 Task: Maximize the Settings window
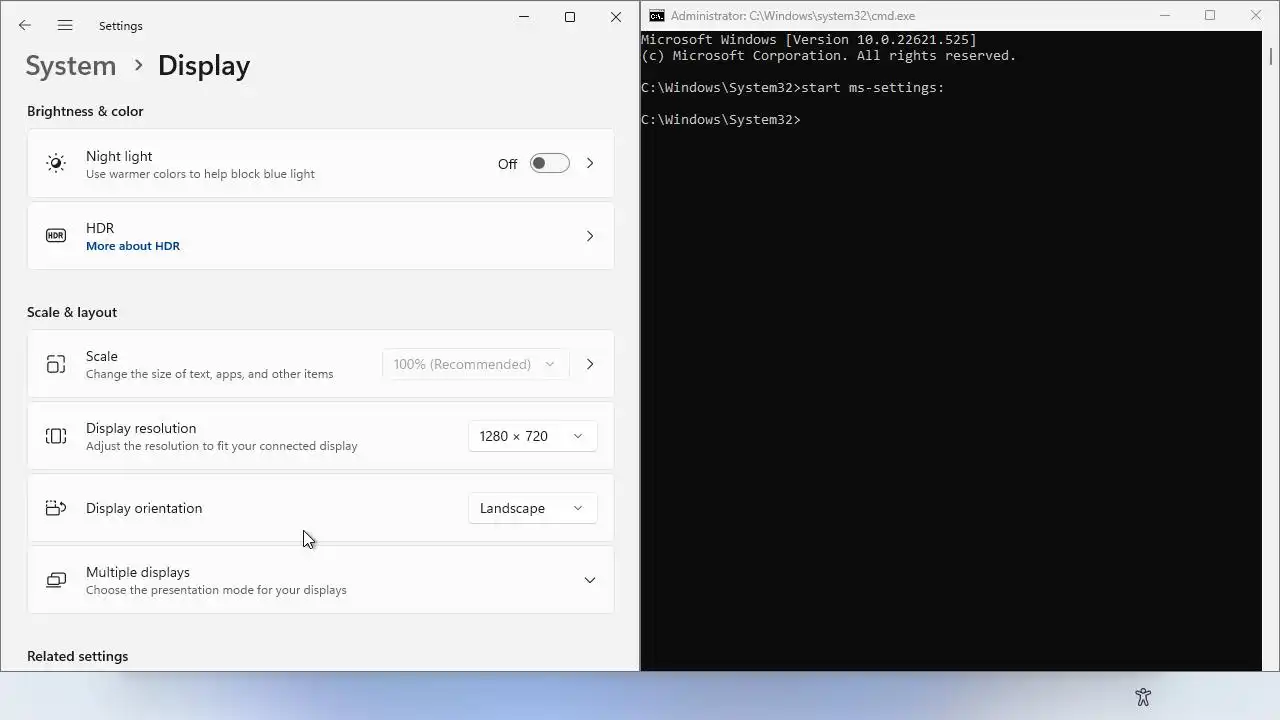(x=570, y=17)
